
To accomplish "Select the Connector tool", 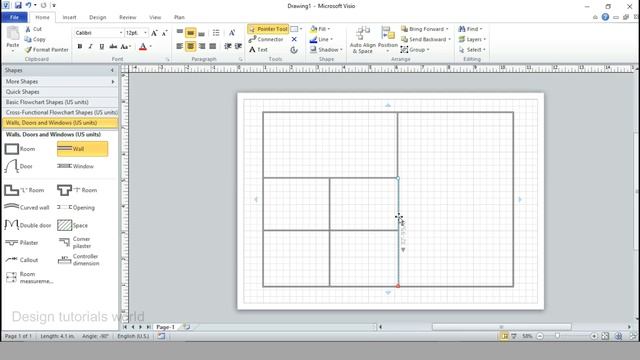I will [x=266, y=39].
